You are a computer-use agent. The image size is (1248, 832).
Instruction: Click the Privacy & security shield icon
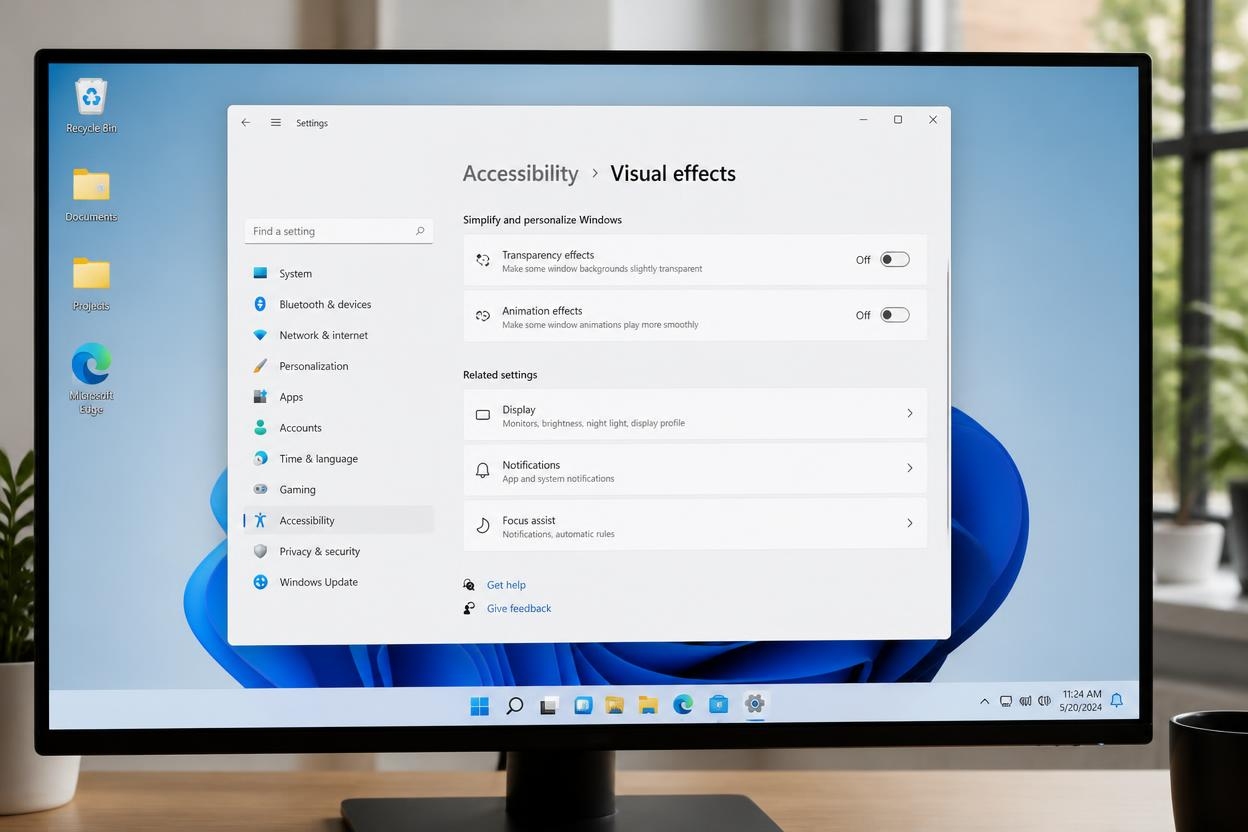click(260, 551)
